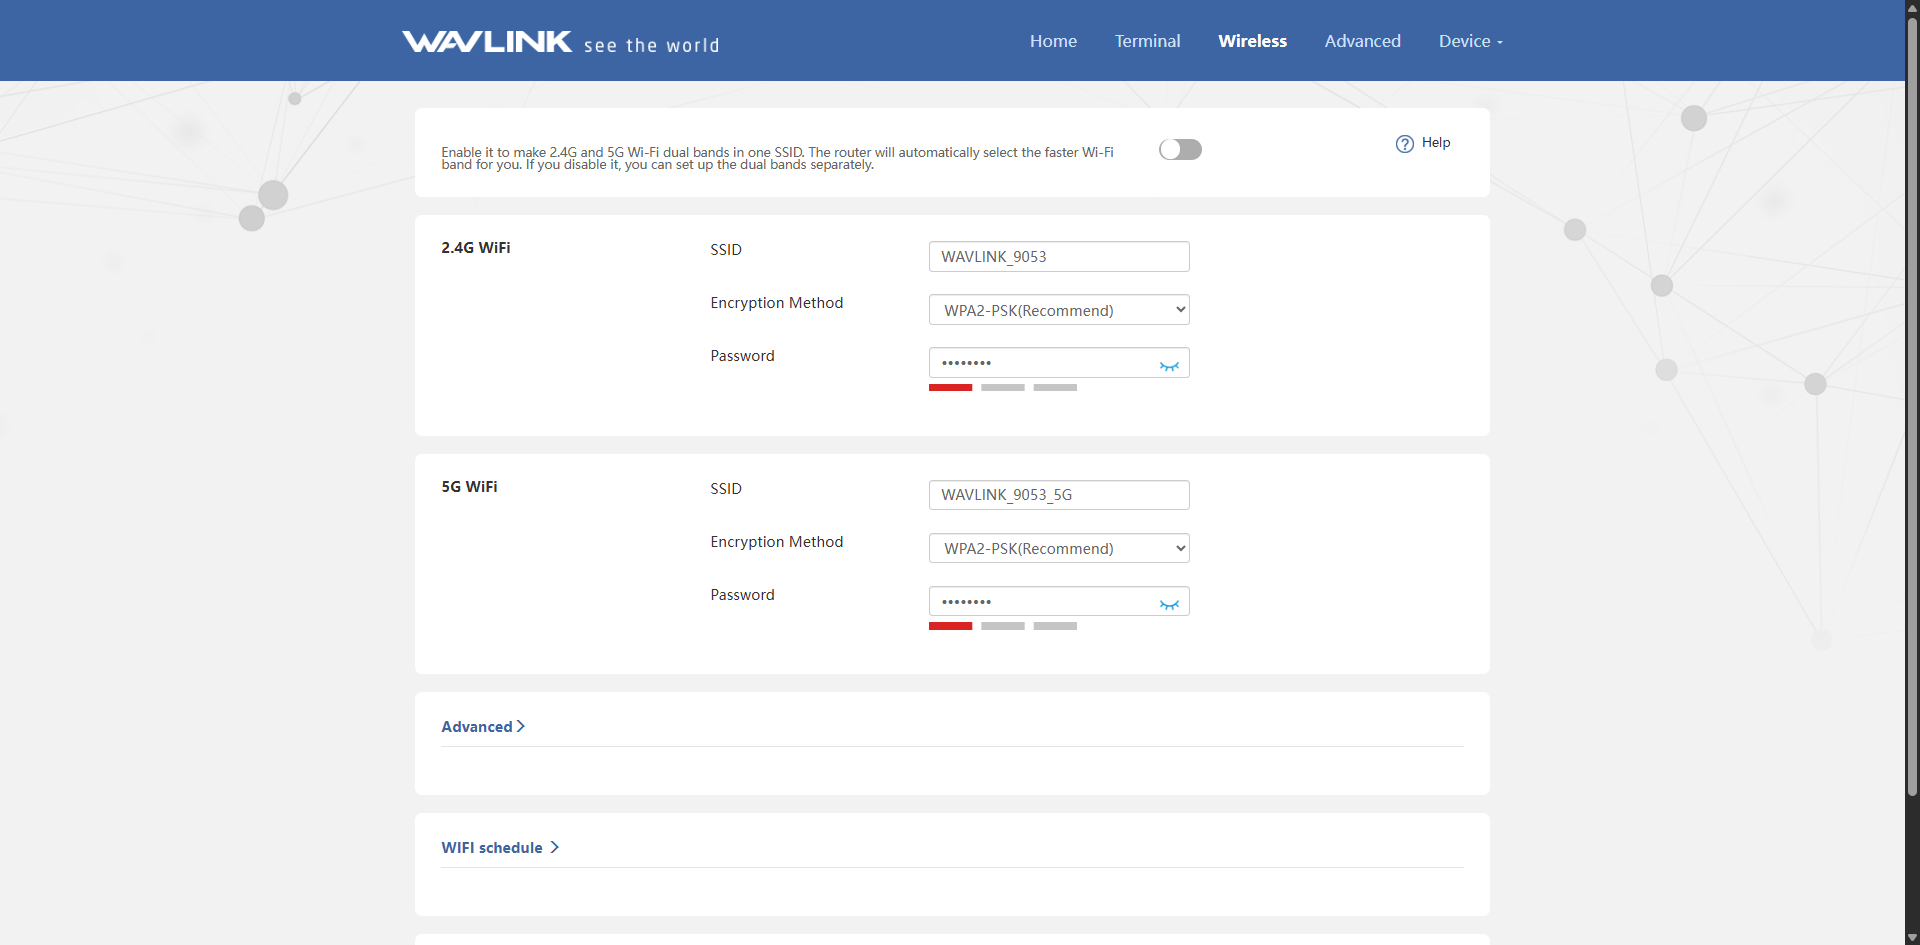Edit the 2.4G SSID field WAVLINK_9053
Screen dimensions: 1920x945
tap(1059, 256)
